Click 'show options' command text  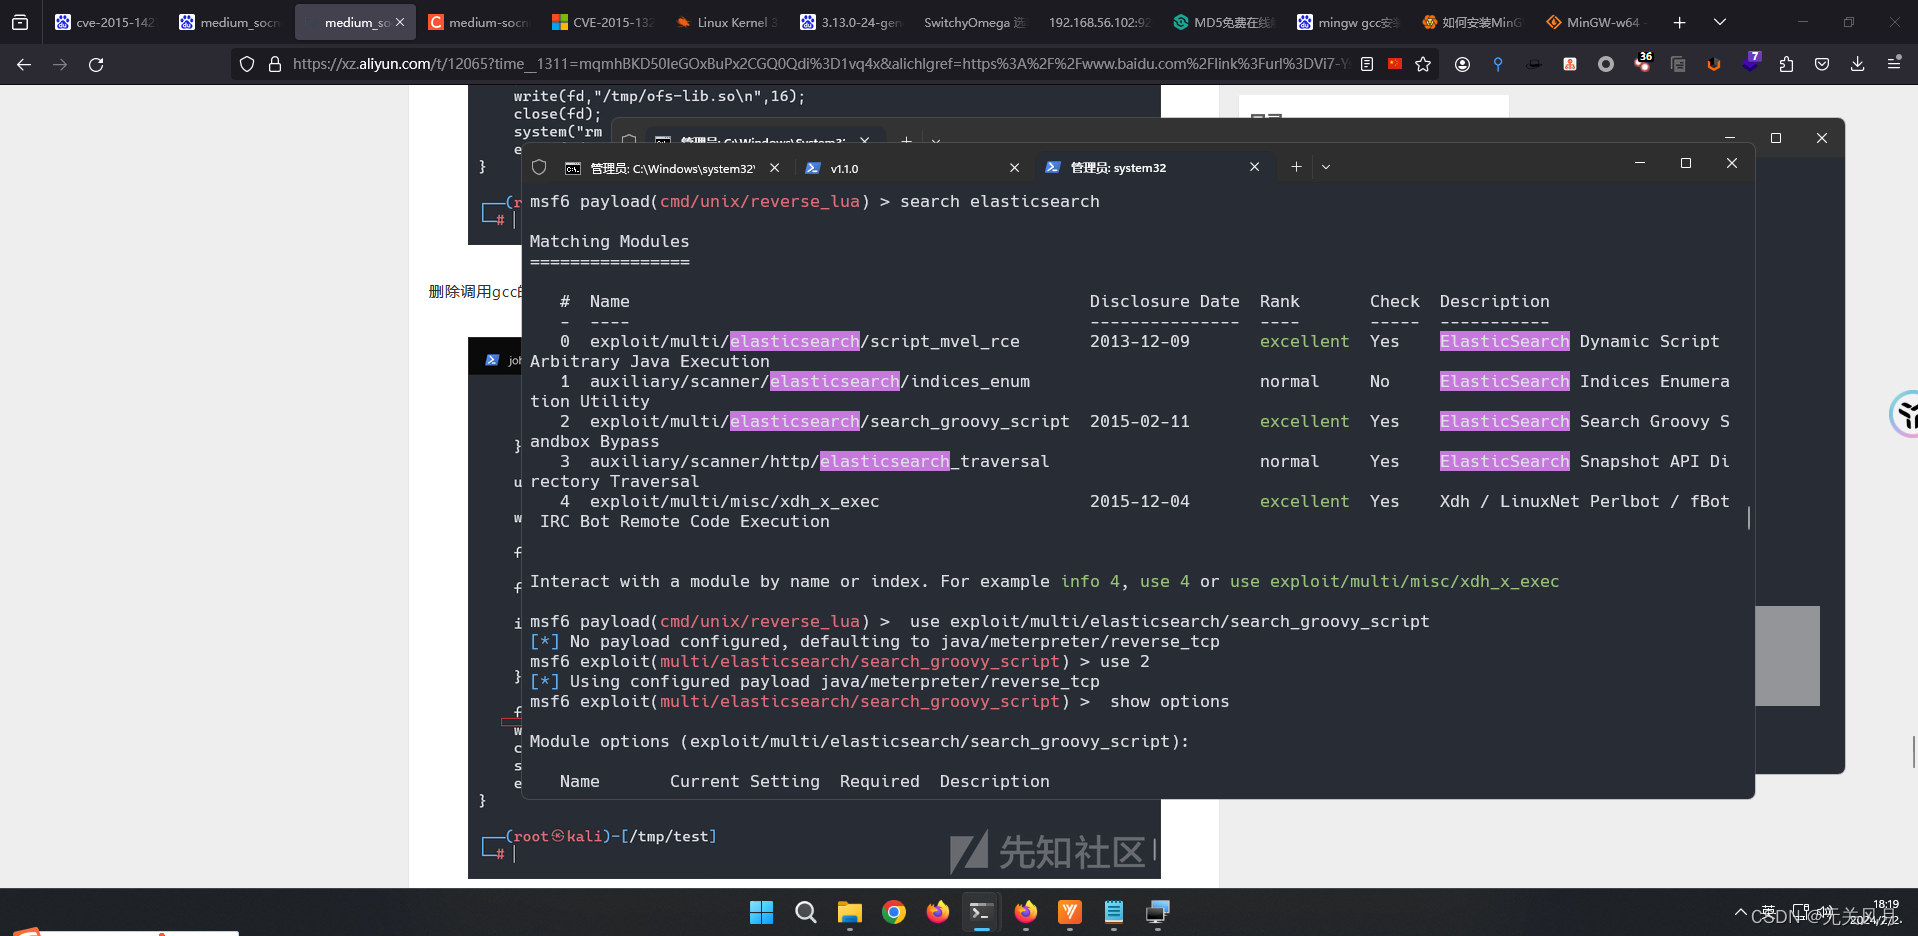1169,701
